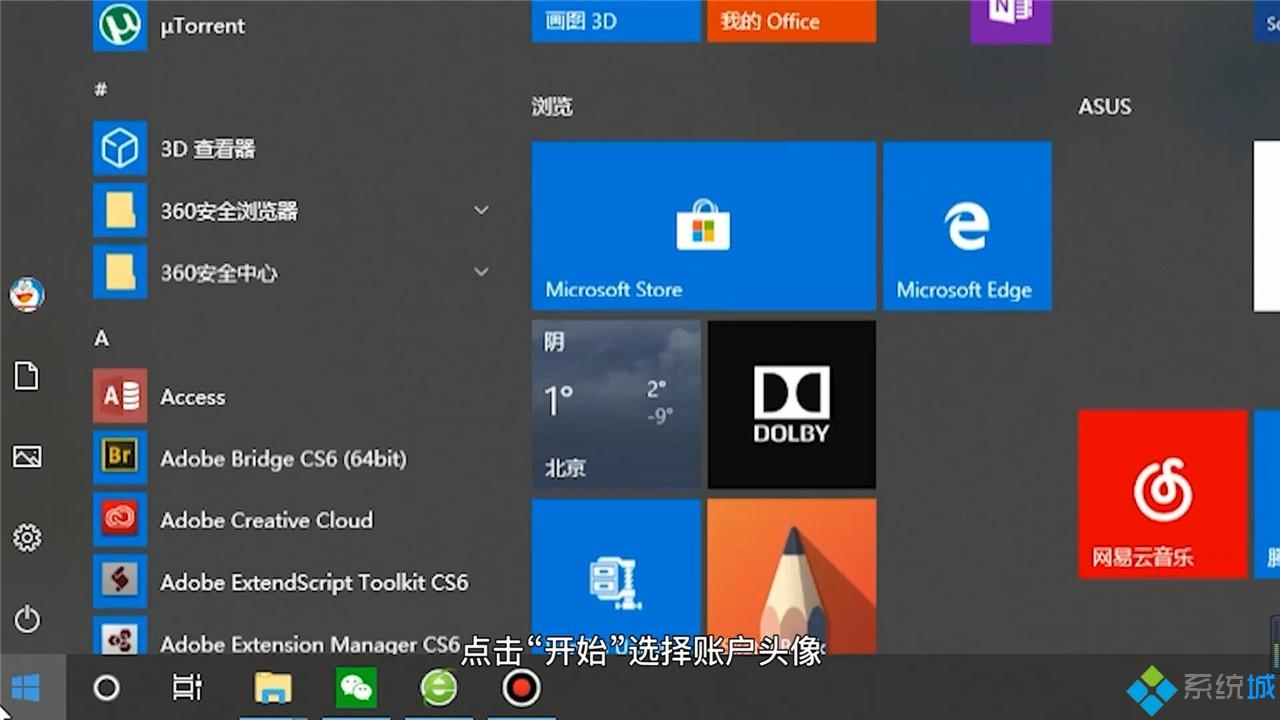Open 360 browser on the taskbar
1280x720 pixels.
(439, 688)
